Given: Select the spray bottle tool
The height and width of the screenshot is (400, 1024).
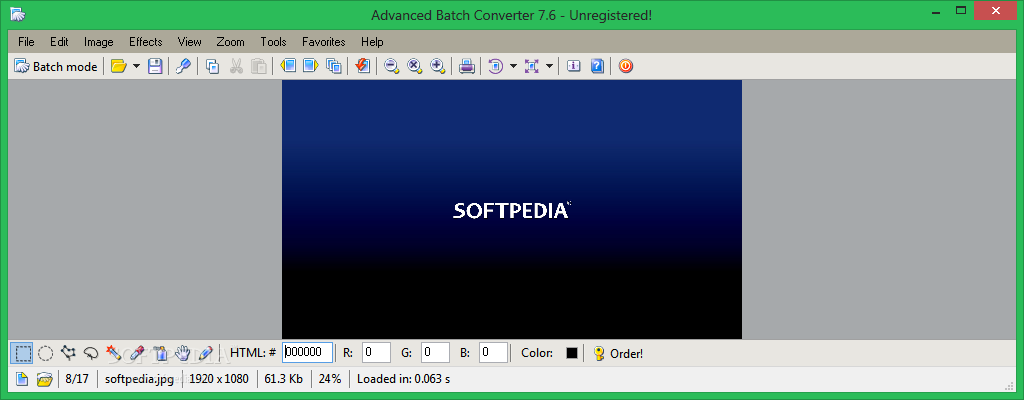Looking at the screenshot, I should 159,353.
